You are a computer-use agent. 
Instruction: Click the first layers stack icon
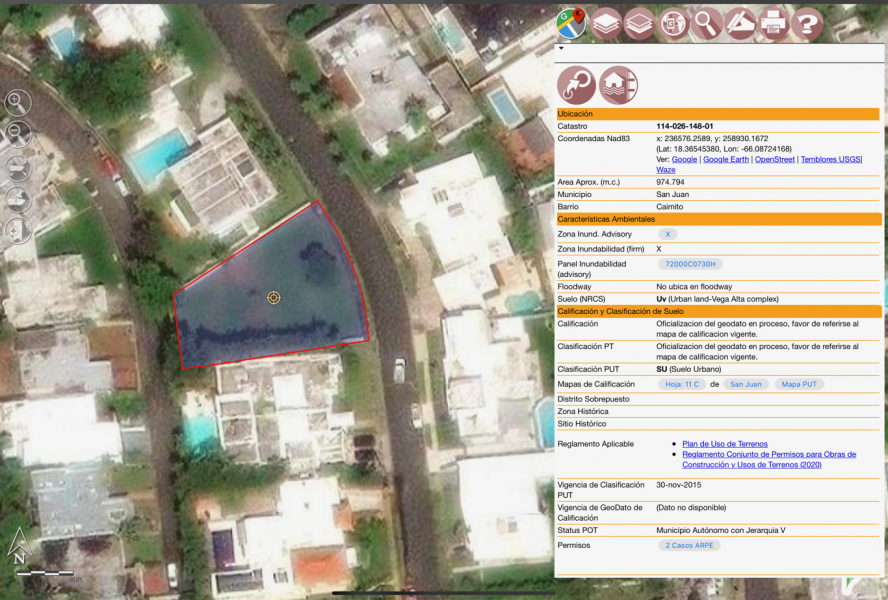click(x=606, y=22)
